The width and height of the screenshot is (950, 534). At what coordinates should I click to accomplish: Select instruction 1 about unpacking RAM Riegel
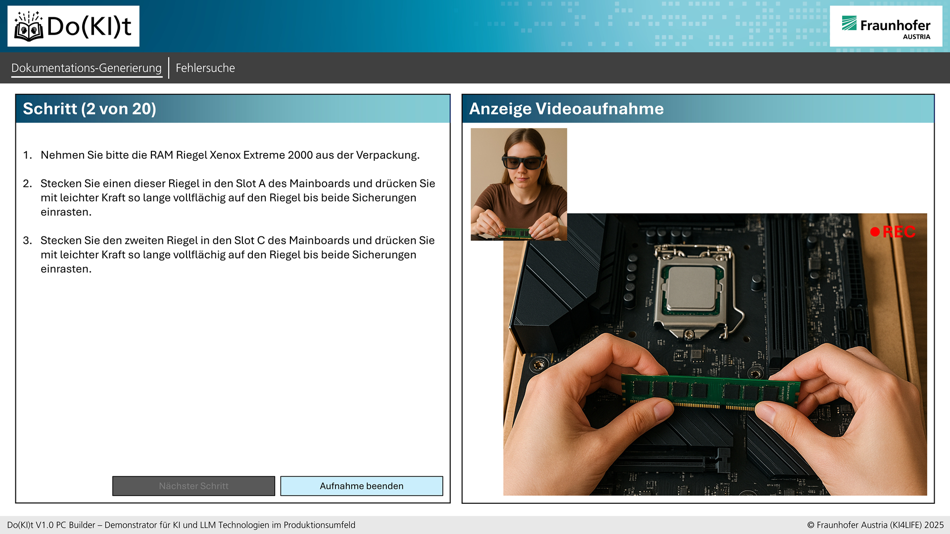(229, 155)
